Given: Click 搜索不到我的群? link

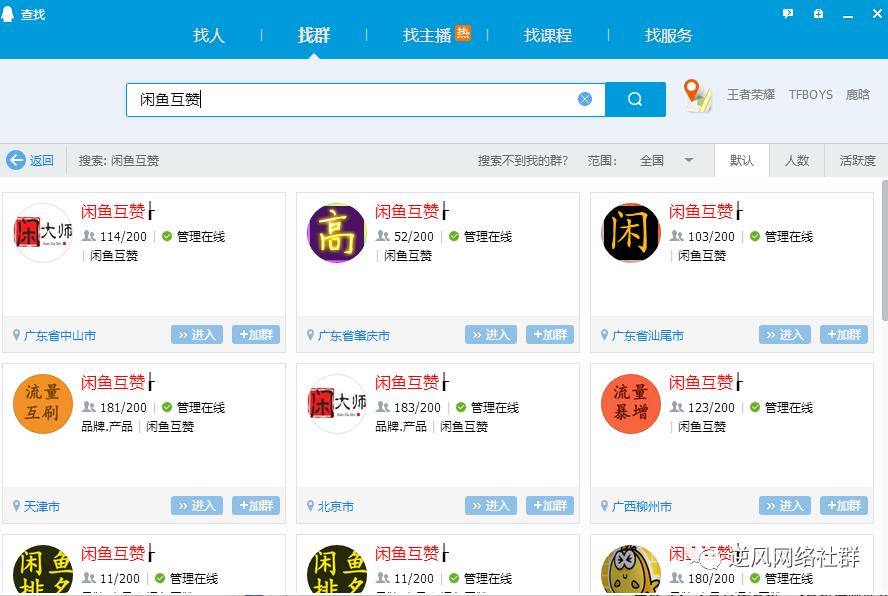Looking at the screenshot, I should (x=523, y=160).
